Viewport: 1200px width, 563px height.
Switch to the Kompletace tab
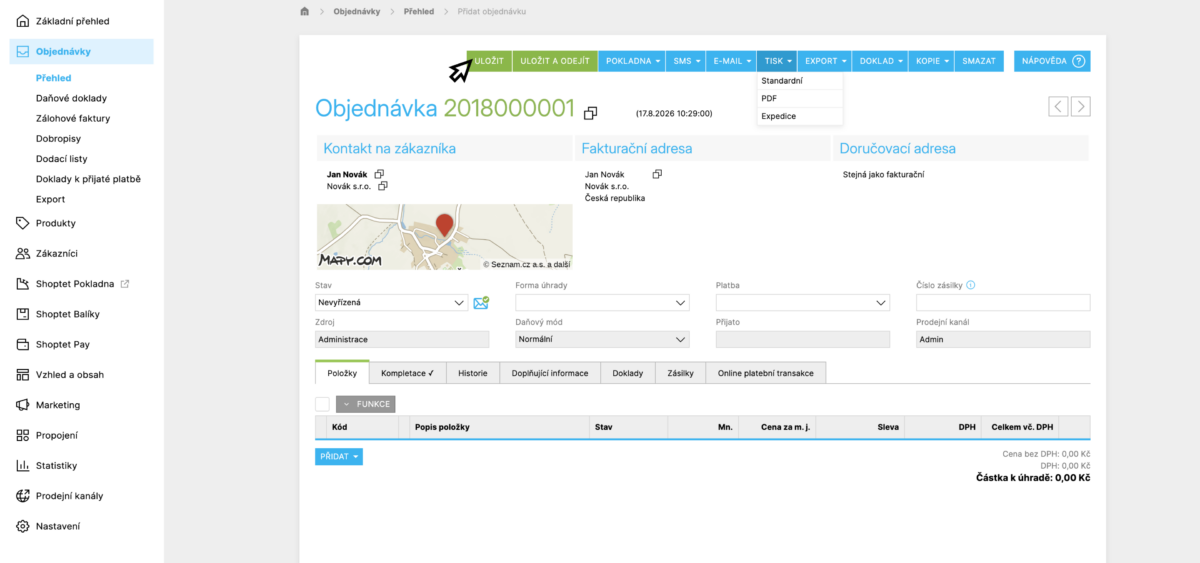pos(408,373)
